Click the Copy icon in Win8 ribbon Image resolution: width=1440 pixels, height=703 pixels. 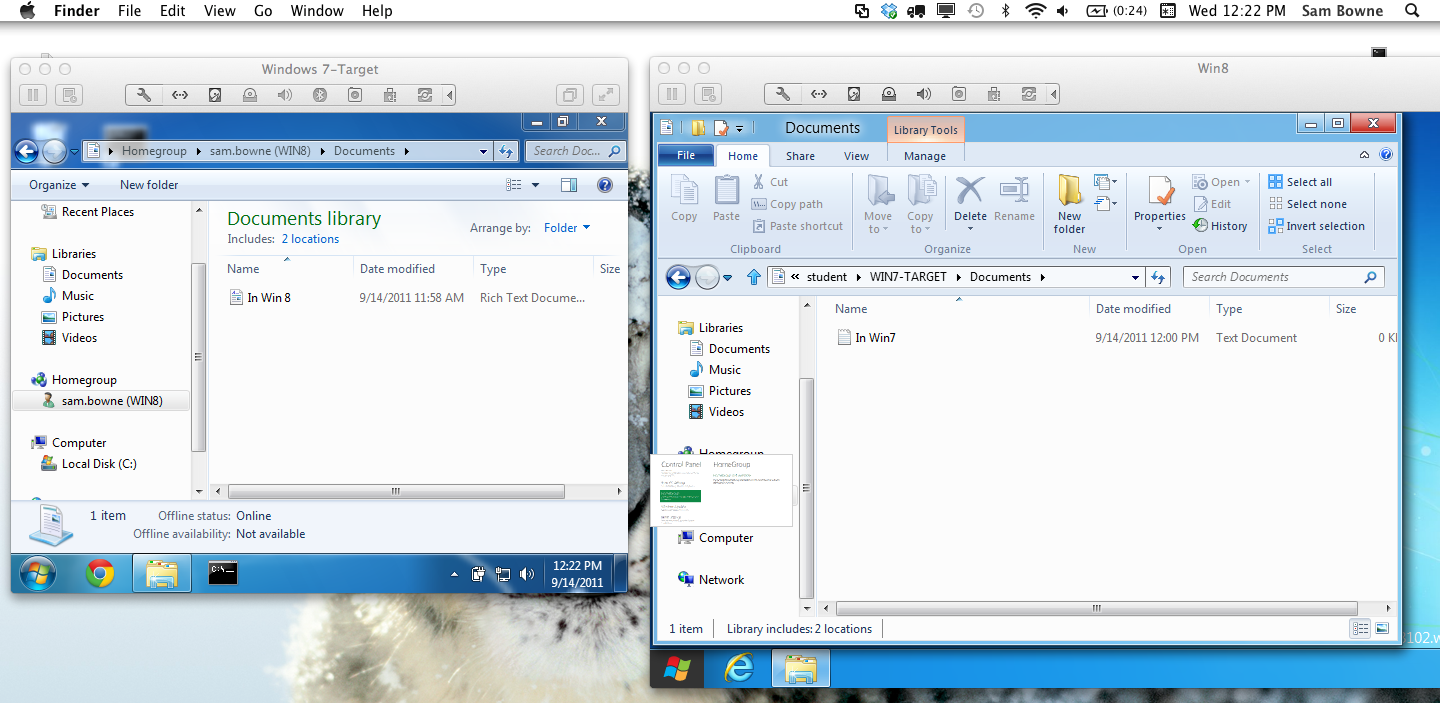coord(684,198)
